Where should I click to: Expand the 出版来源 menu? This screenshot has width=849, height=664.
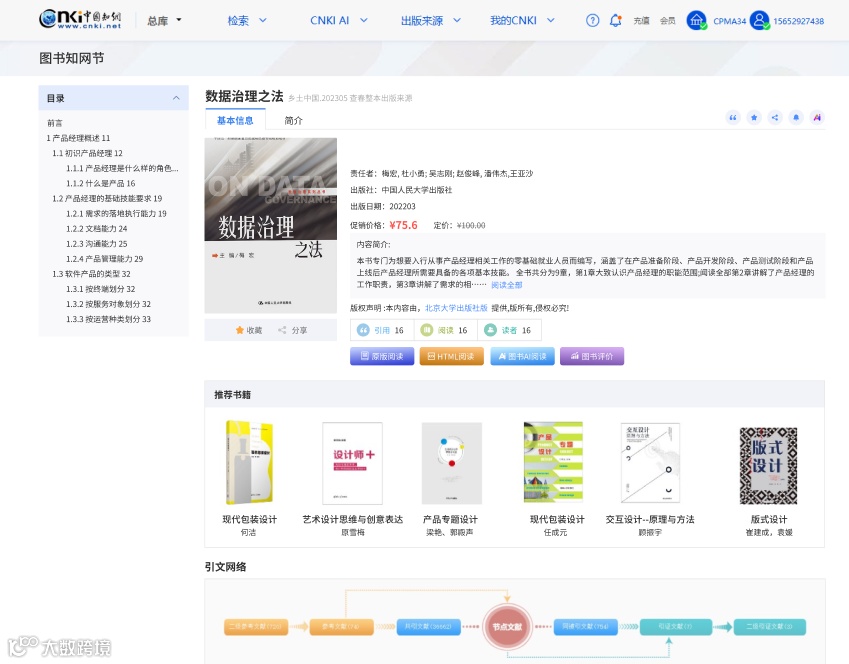(430, 21)
